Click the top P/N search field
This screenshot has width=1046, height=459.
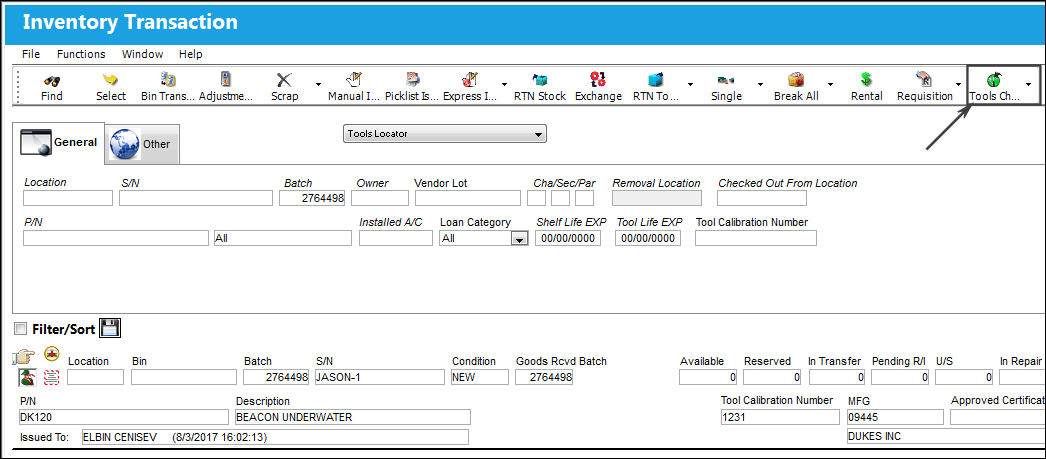tap(116, 238)
